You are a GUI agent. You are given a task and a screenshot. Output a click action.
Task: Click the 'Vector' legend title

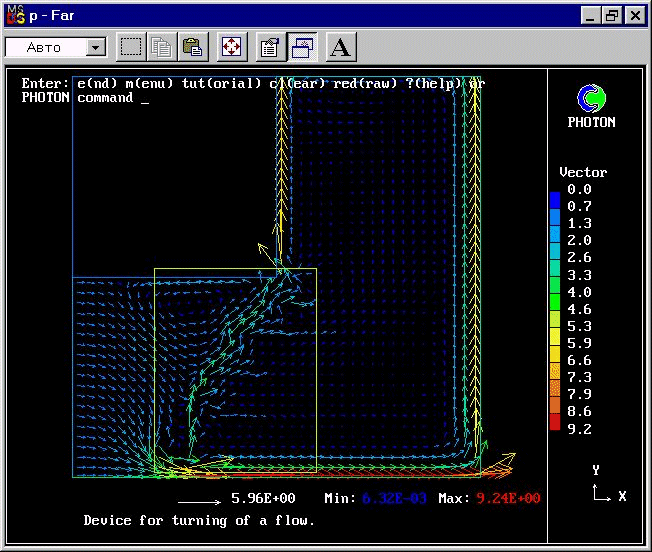pos(582,172)
